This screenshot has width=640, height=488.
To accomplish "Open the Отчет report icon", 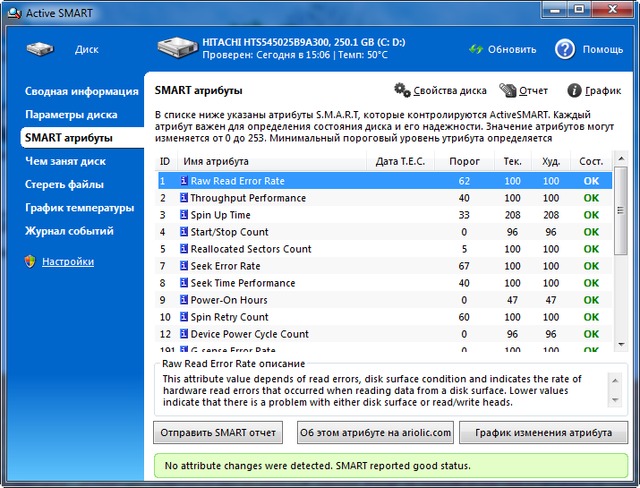I will pyautogui.click(x=508, y=90).
